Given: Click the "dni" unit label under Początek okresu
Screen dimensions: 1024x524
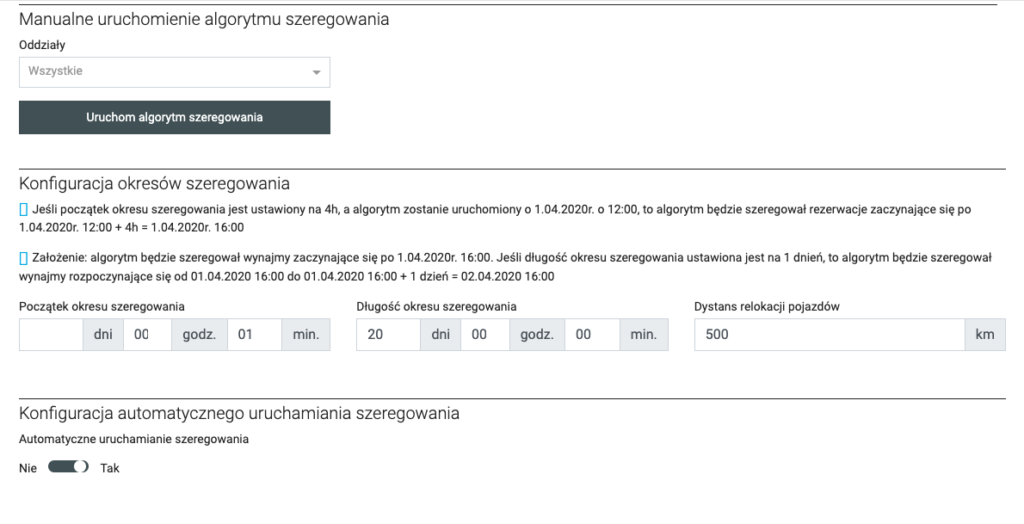Looking at the screenshot, I should pyautogui.click(x=103, y=335).
